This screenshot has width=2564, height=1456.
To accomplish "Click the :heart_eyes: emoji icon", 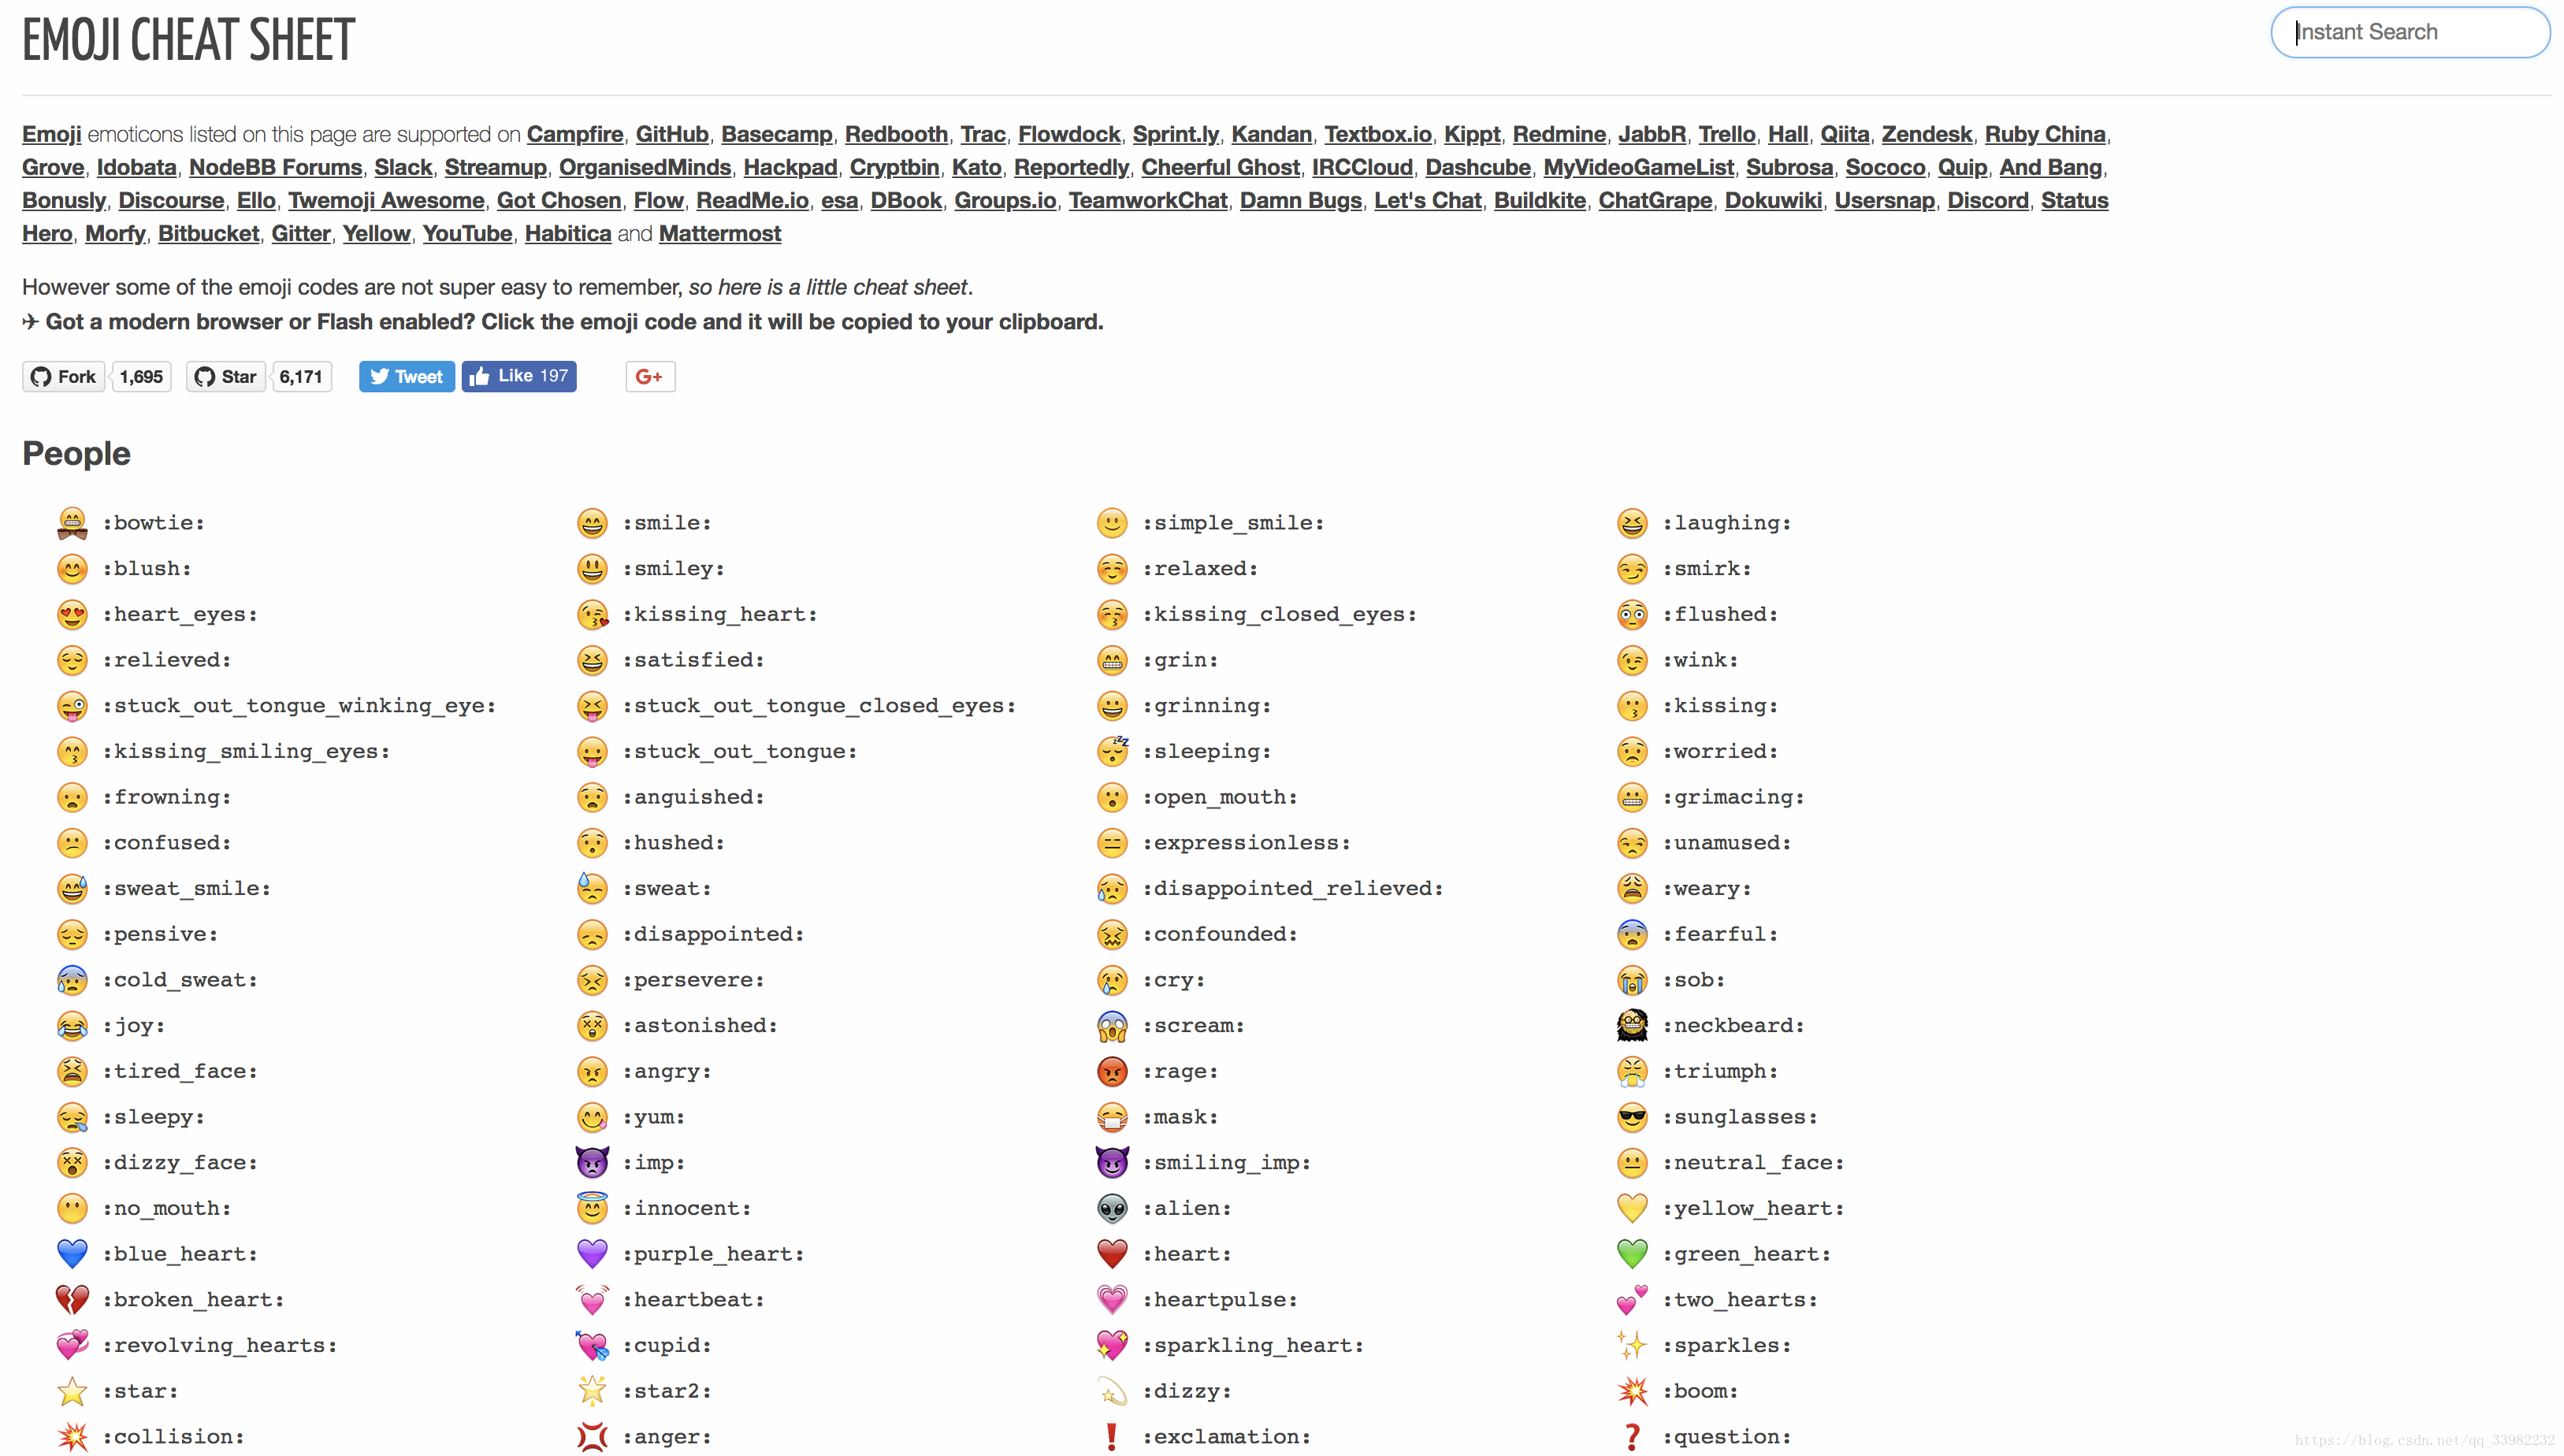I will pos(72,613).
